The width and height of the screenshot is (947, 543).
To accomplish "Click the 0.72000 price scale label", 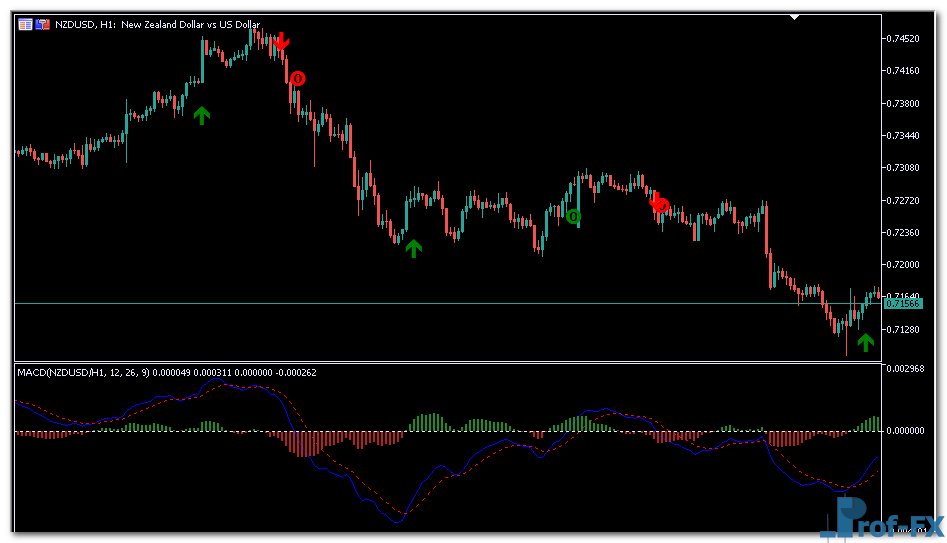I will pos(904,265).
